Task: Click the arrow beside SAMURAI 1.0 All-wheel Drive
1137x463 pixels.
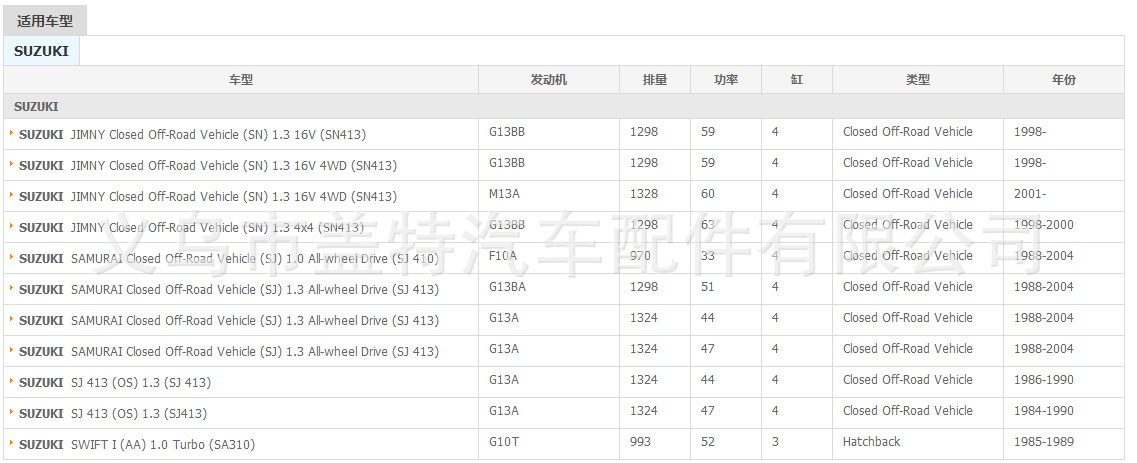Action: 12,257
